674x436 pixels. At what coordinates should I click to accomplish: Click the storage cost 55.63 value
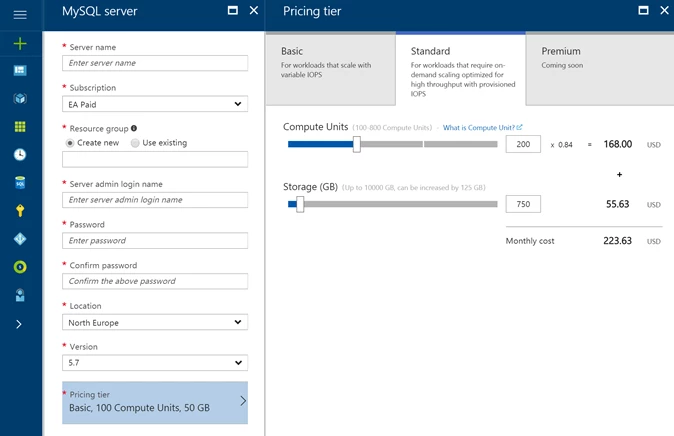[618, 204]
